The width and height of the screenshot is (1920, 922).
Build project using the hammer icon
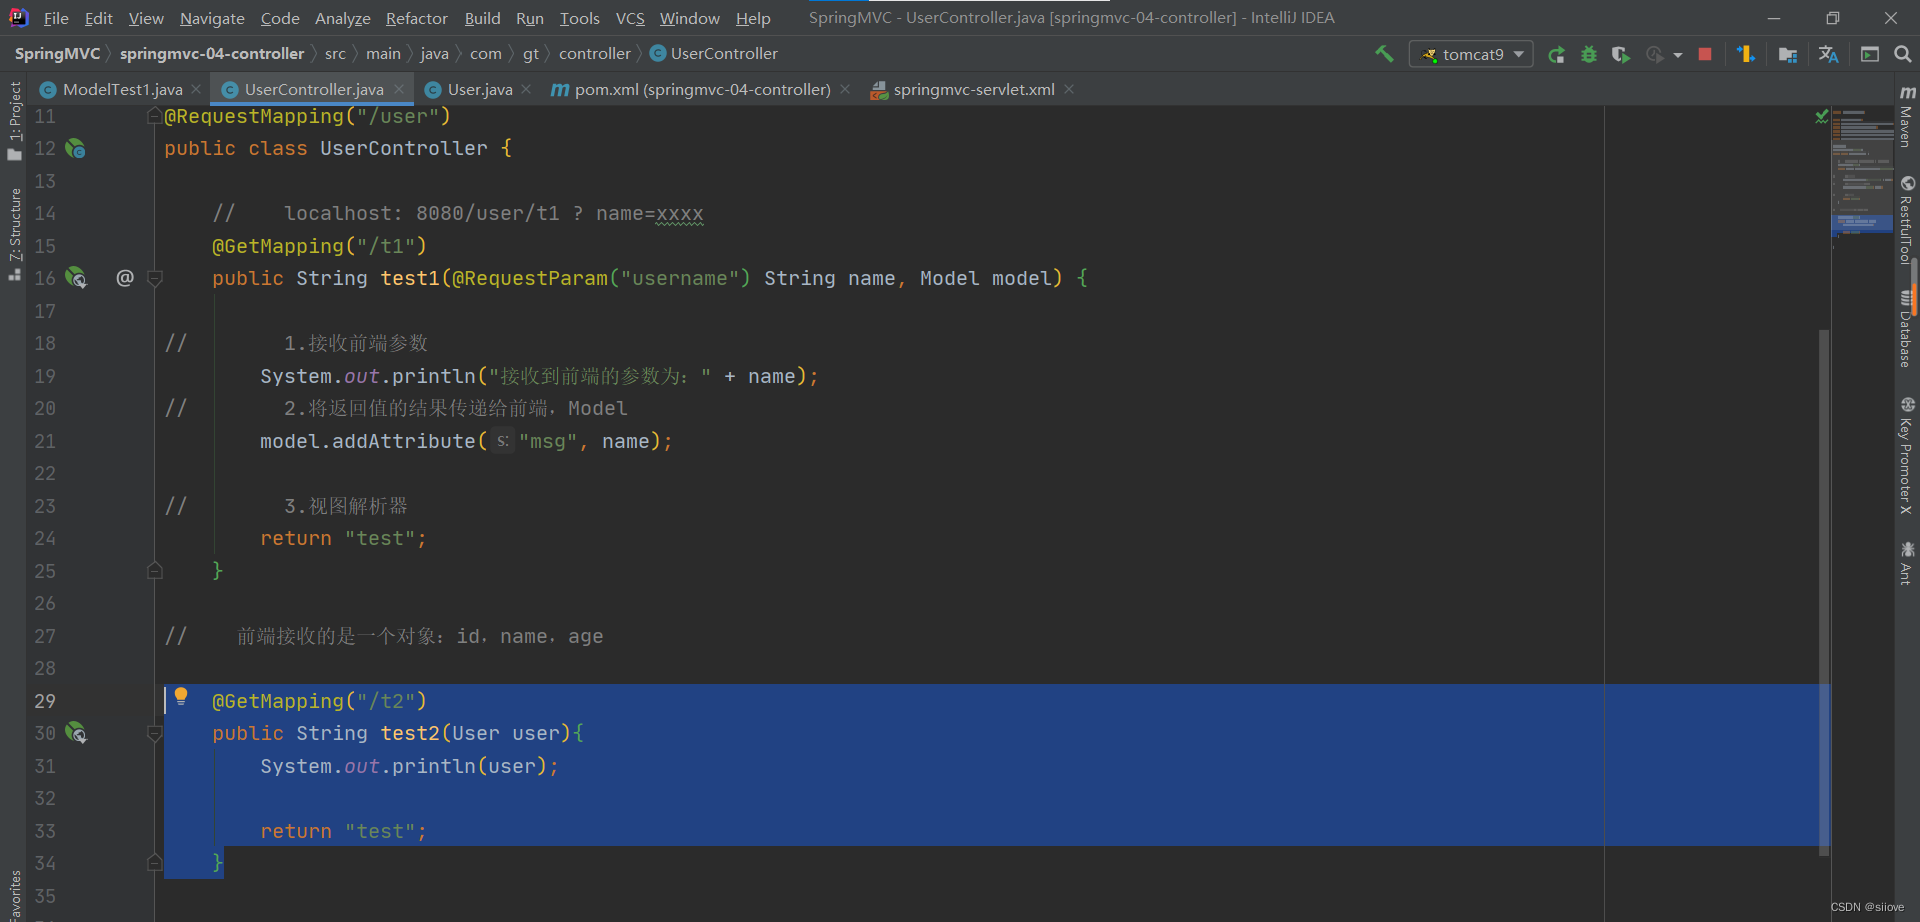[x=1385, y=54]
